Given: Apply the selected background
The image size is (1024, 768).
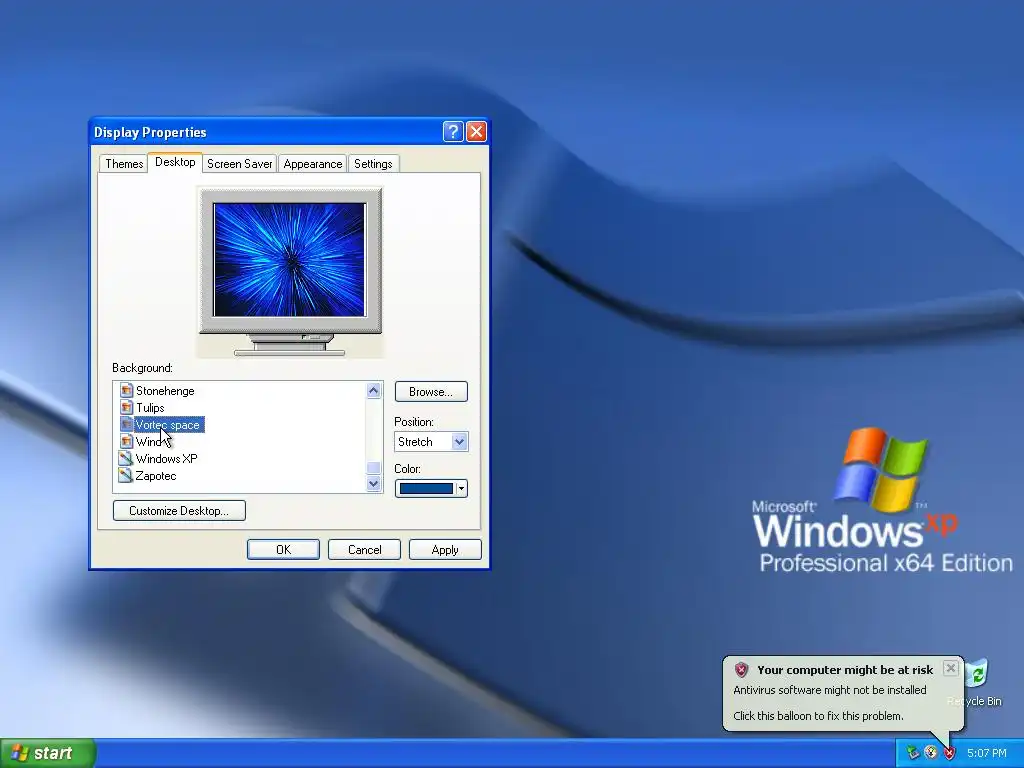Looking at the screenshot, I should pos(445,550).
